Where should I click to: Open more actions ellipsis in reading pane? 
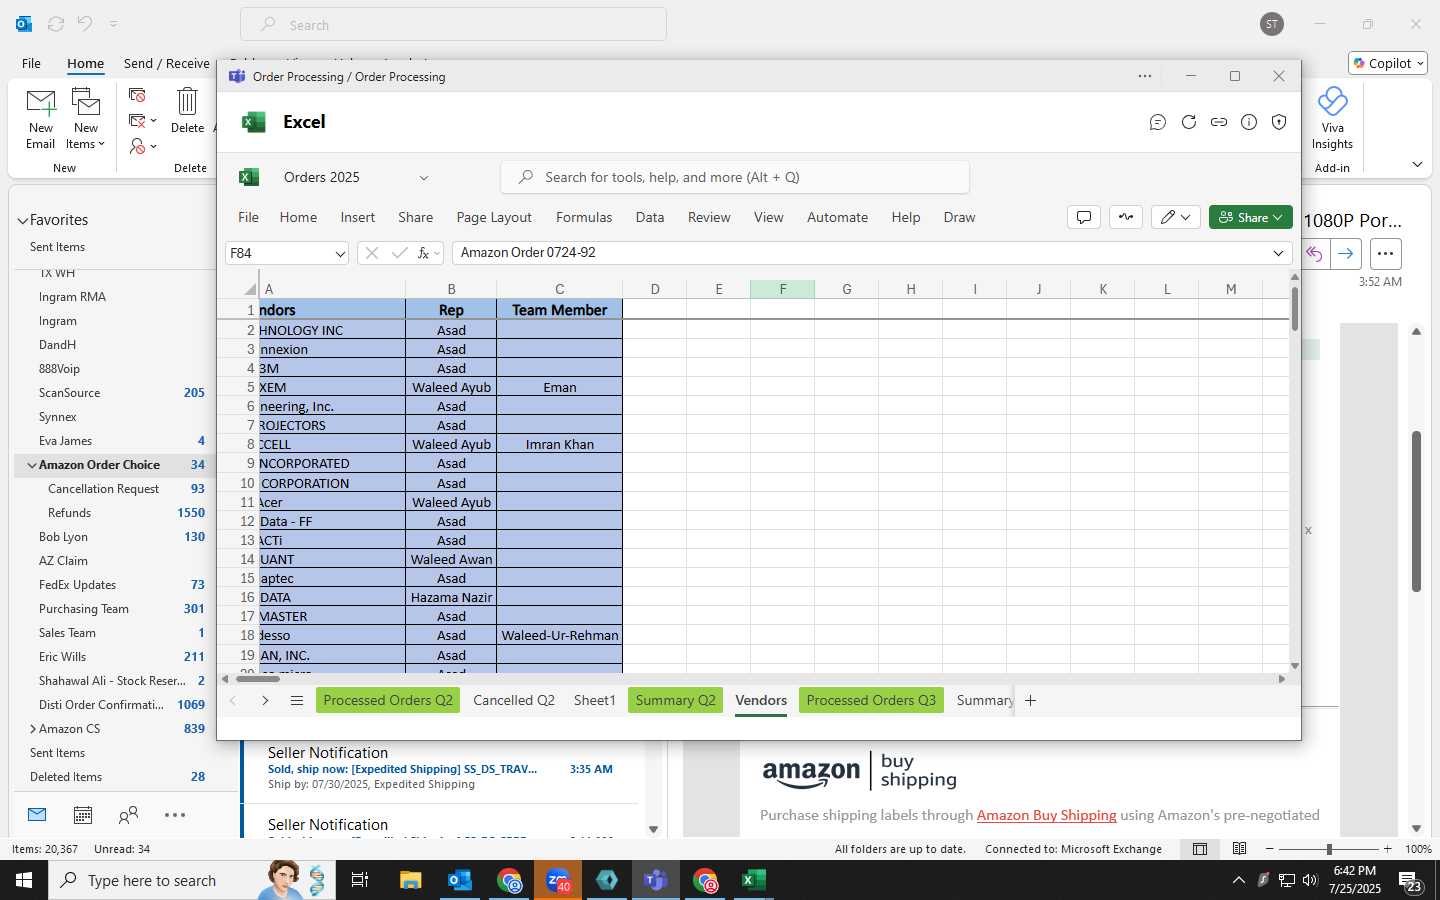coord(1385,254)
